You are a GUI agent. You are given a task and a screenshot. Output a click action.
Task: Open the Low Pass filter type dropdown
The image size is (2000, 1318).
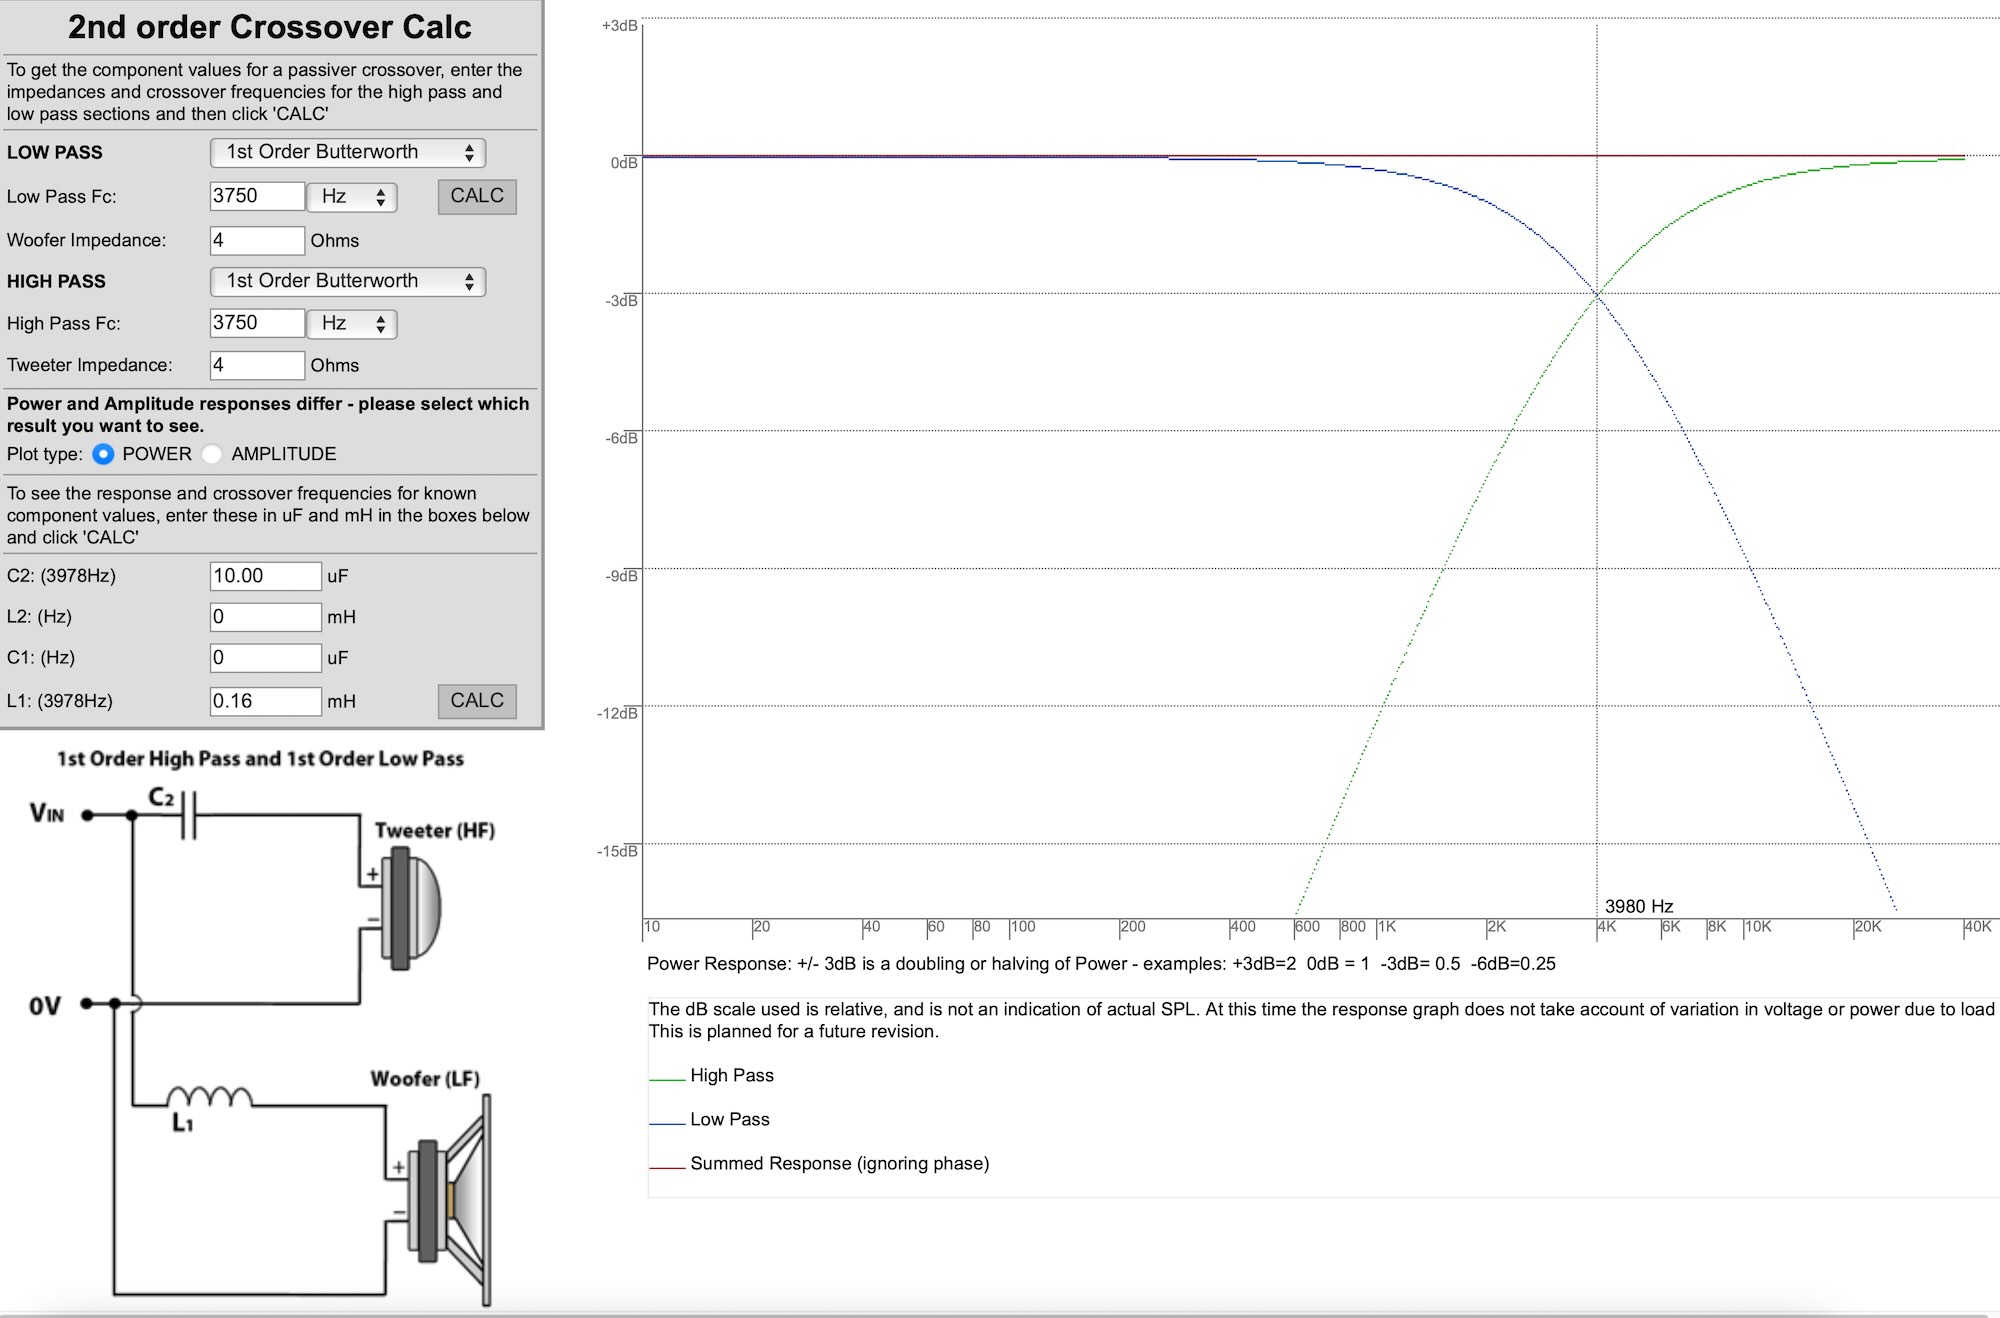[x=347, y=152]
